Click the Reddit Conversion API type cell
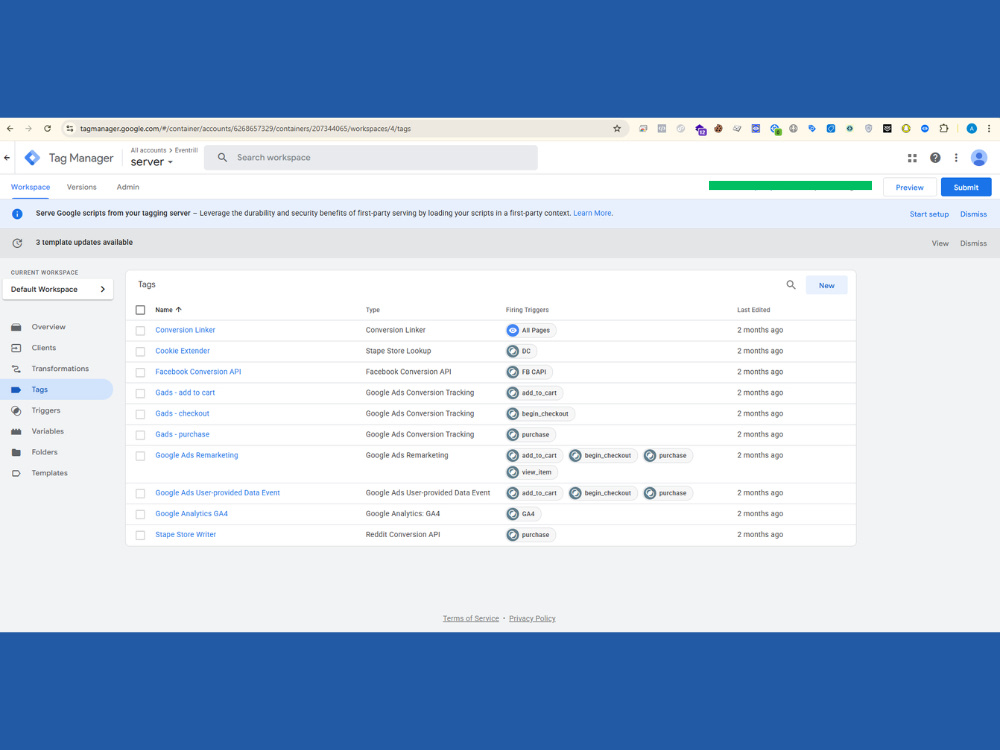Screen dimensions: 1000x750 click(402, 535)
